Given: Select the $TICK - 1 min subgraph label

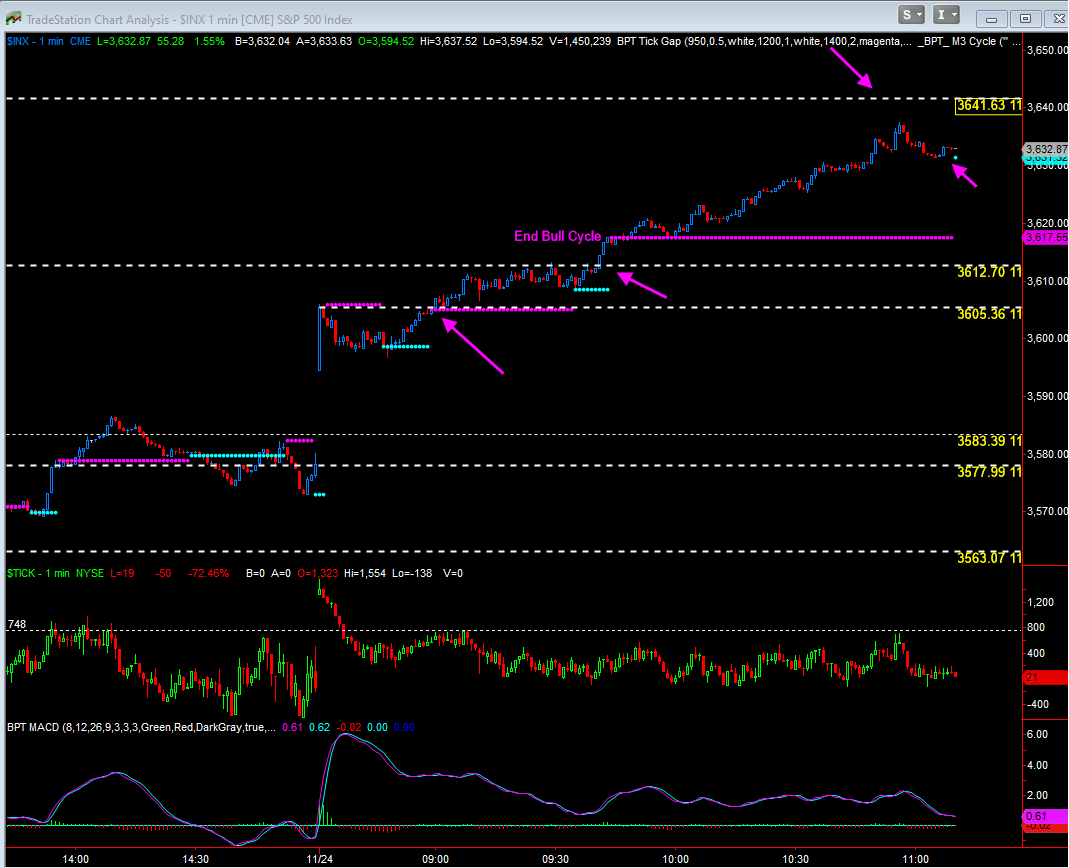Looking at the screenshot, I should tap(39, 573).
